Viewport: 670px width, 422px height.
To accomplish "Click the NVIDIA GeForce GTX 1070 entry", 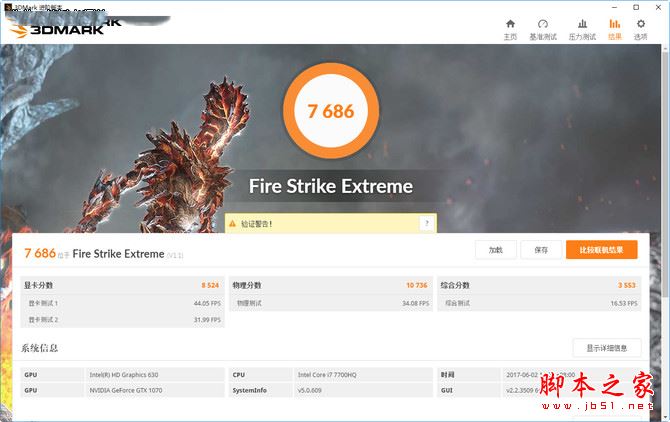I will click(x=126, y=390).
